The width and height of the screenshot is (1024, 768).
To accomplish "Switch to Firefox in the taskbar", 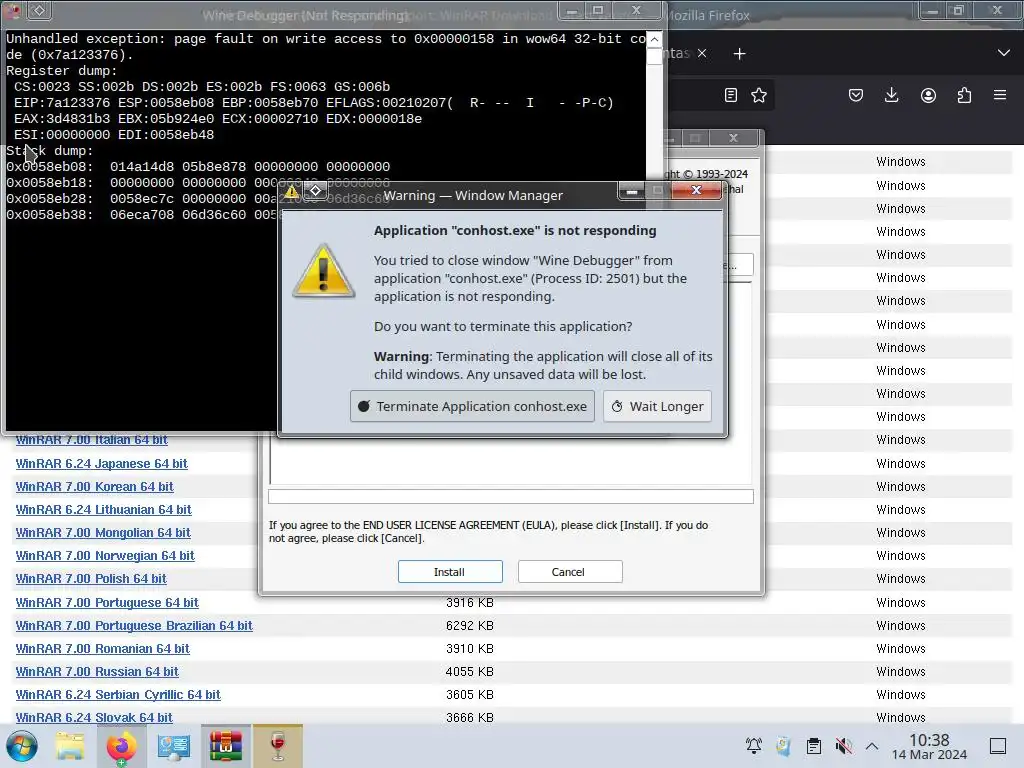I will (121, 746).
